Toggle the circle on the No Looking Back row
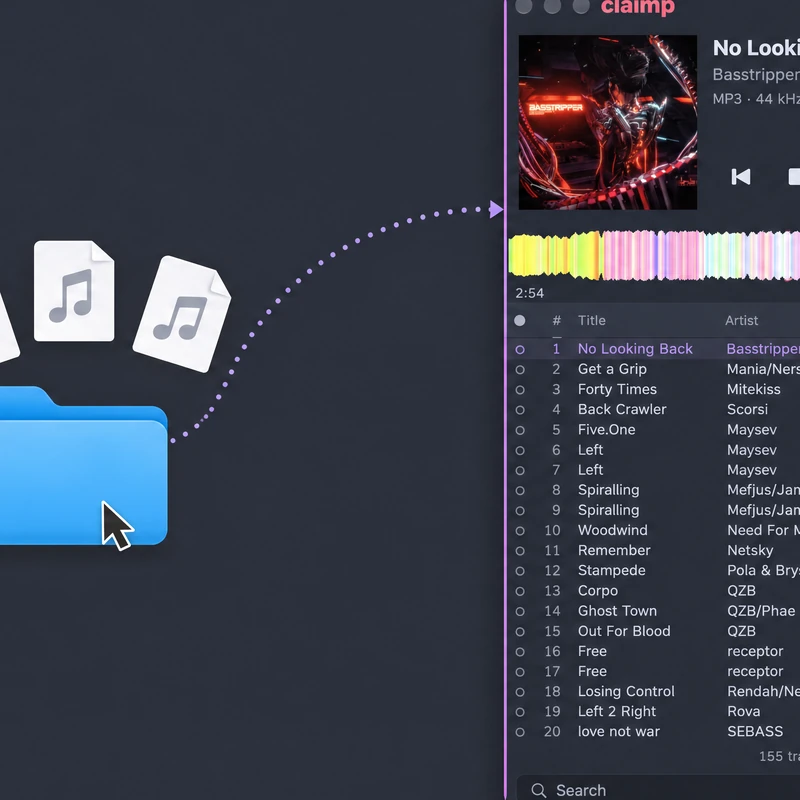The height and width of the screenshot is (800, 800). tap(520, 349)
